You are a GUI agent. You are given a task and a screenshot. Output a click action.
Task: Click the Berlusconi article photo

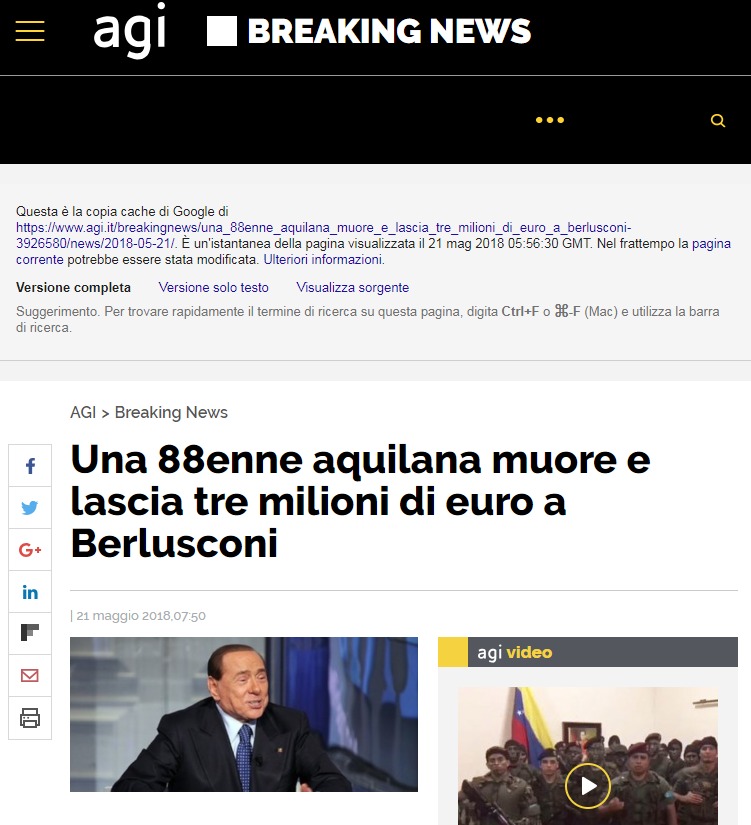click(244, 714)
